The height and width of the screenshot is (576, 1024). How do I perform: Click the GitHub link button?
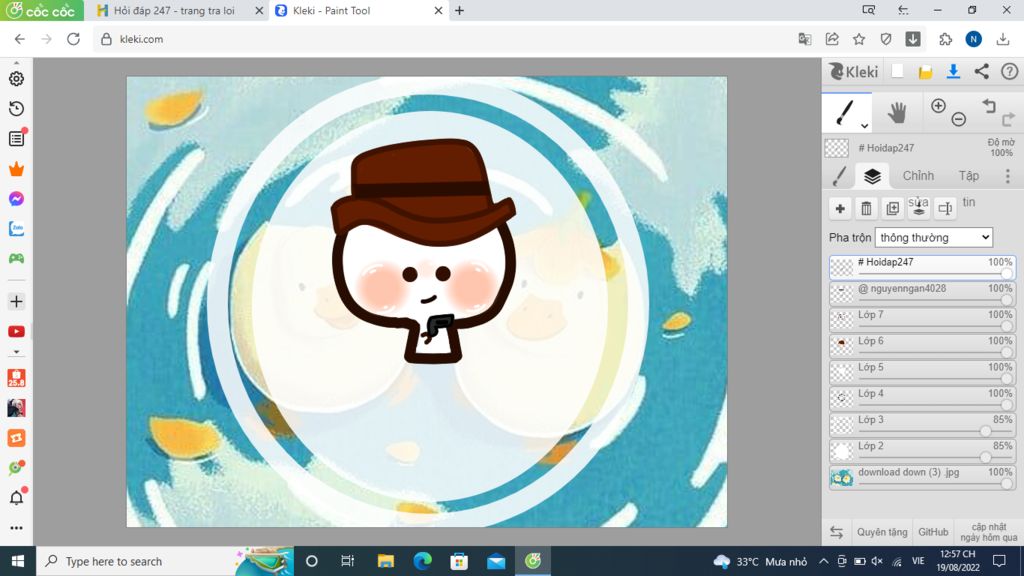tap(933, 532)
